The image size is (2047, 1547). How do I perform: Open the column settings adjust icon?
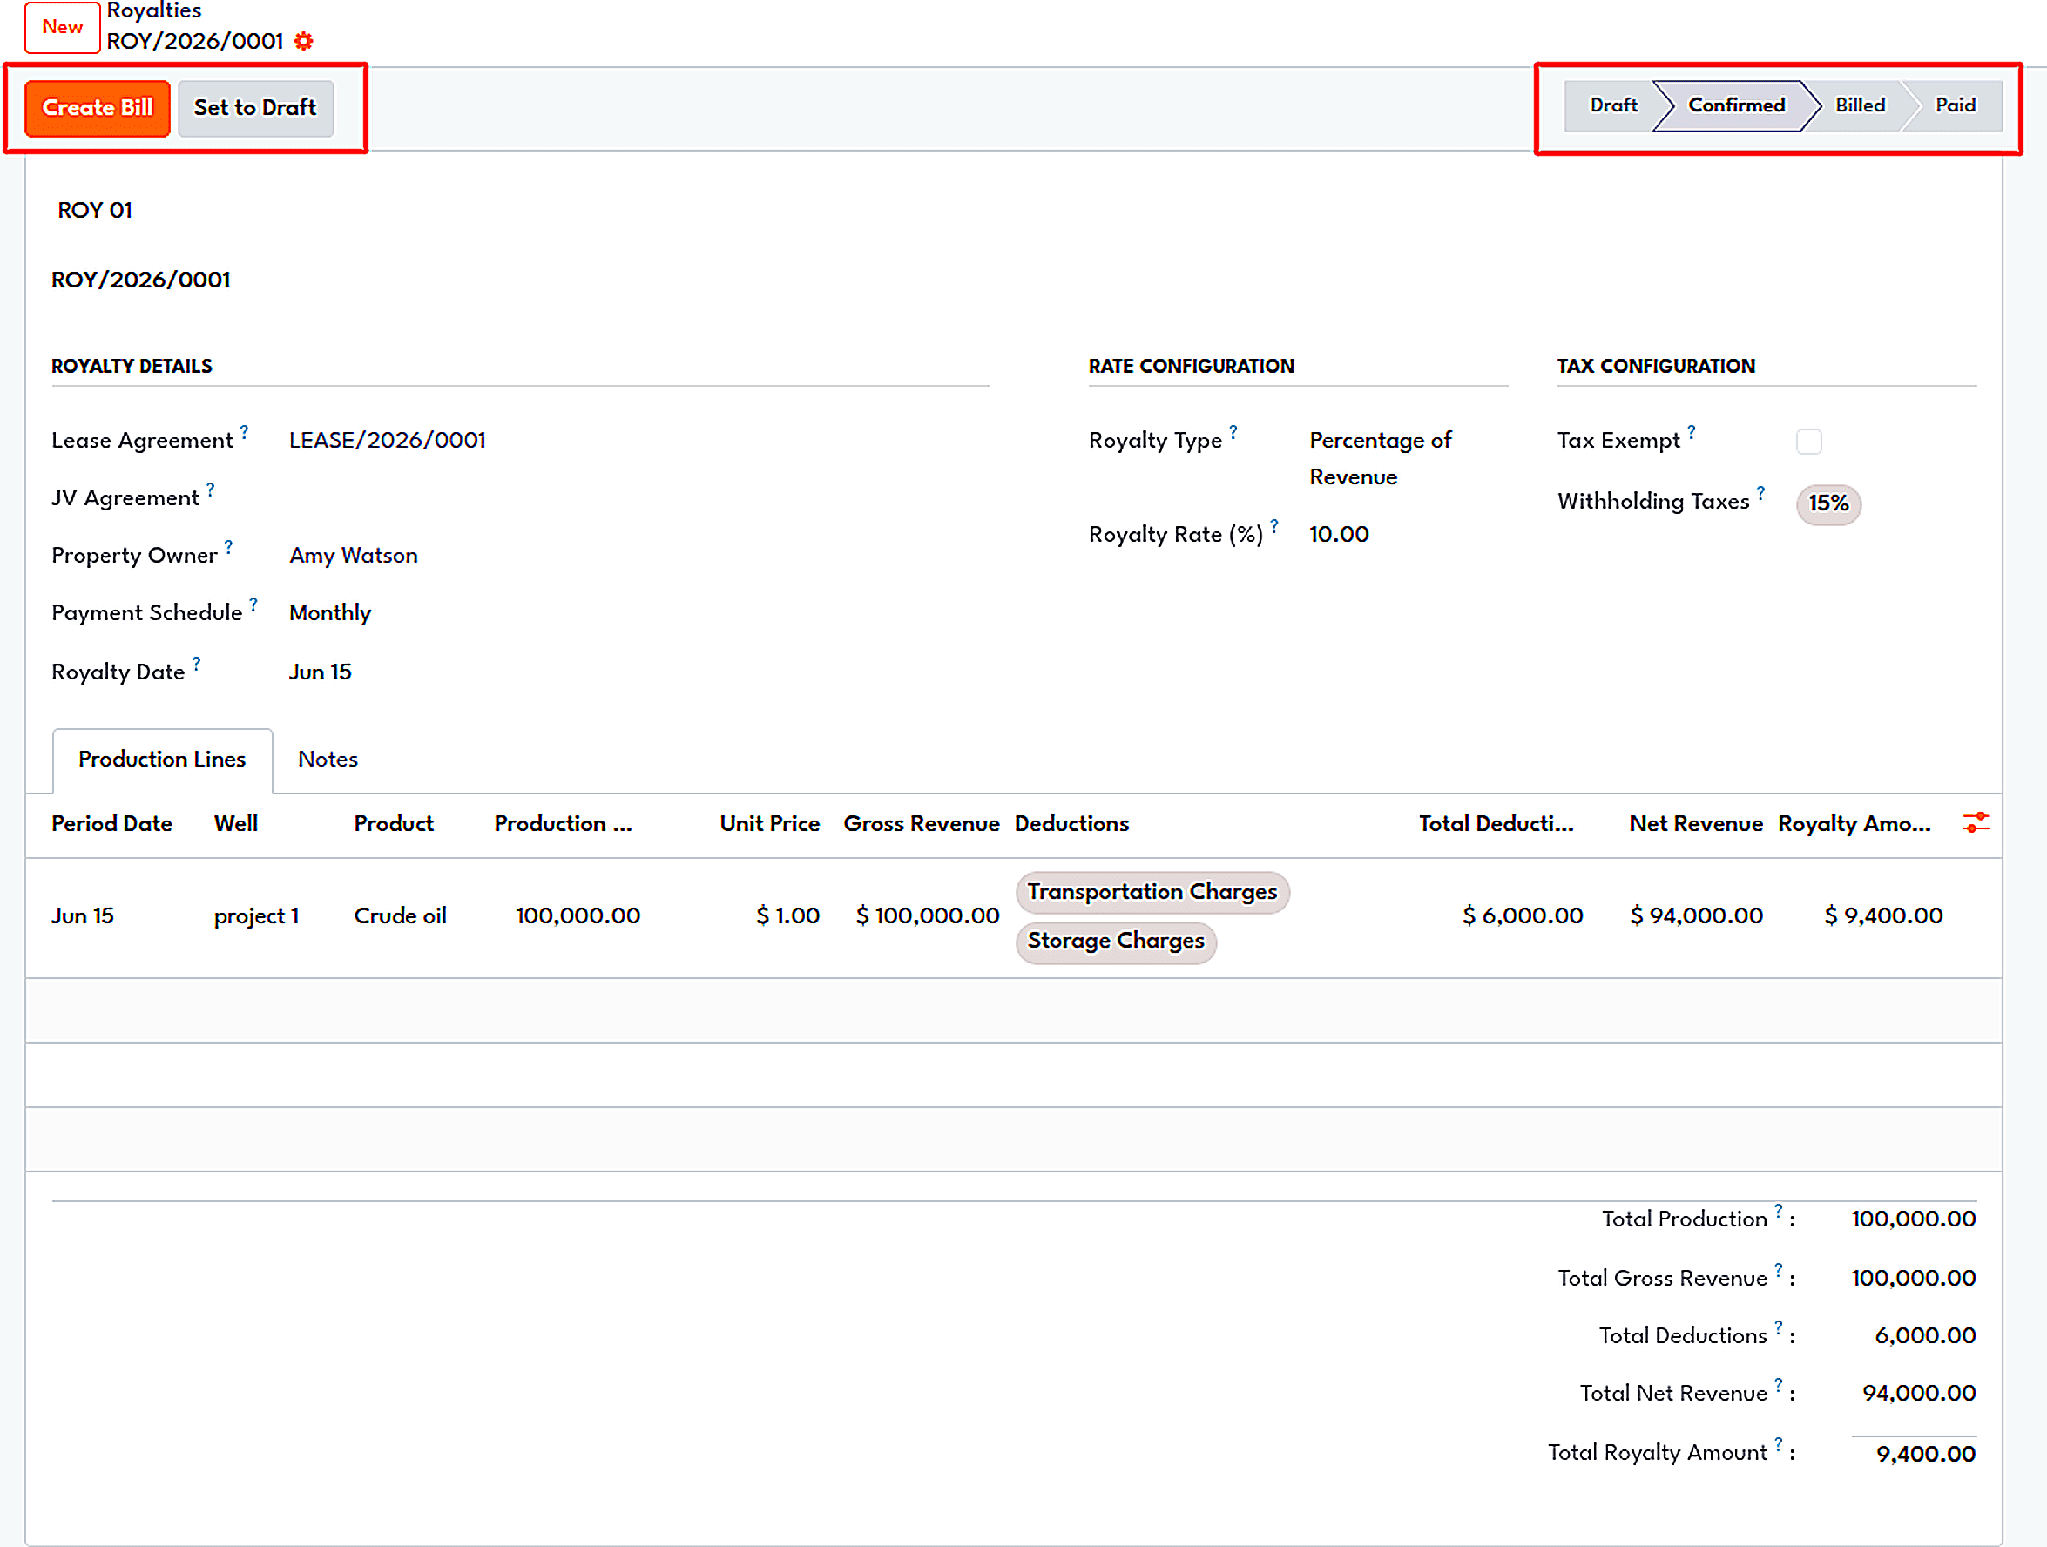click(1975, 823)
